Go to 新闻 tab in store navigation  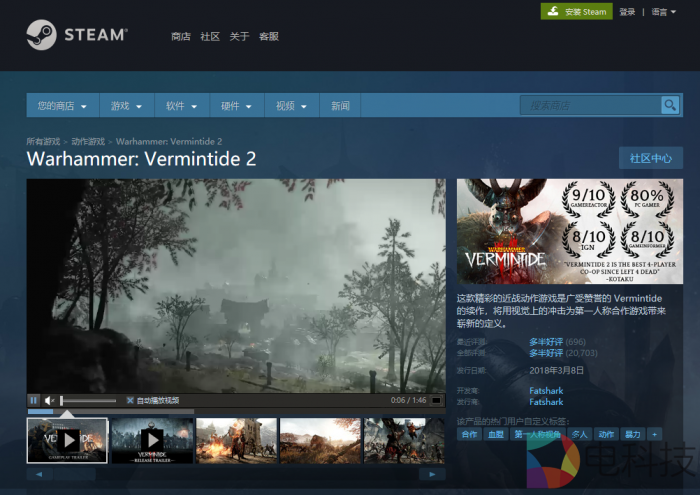340,106
